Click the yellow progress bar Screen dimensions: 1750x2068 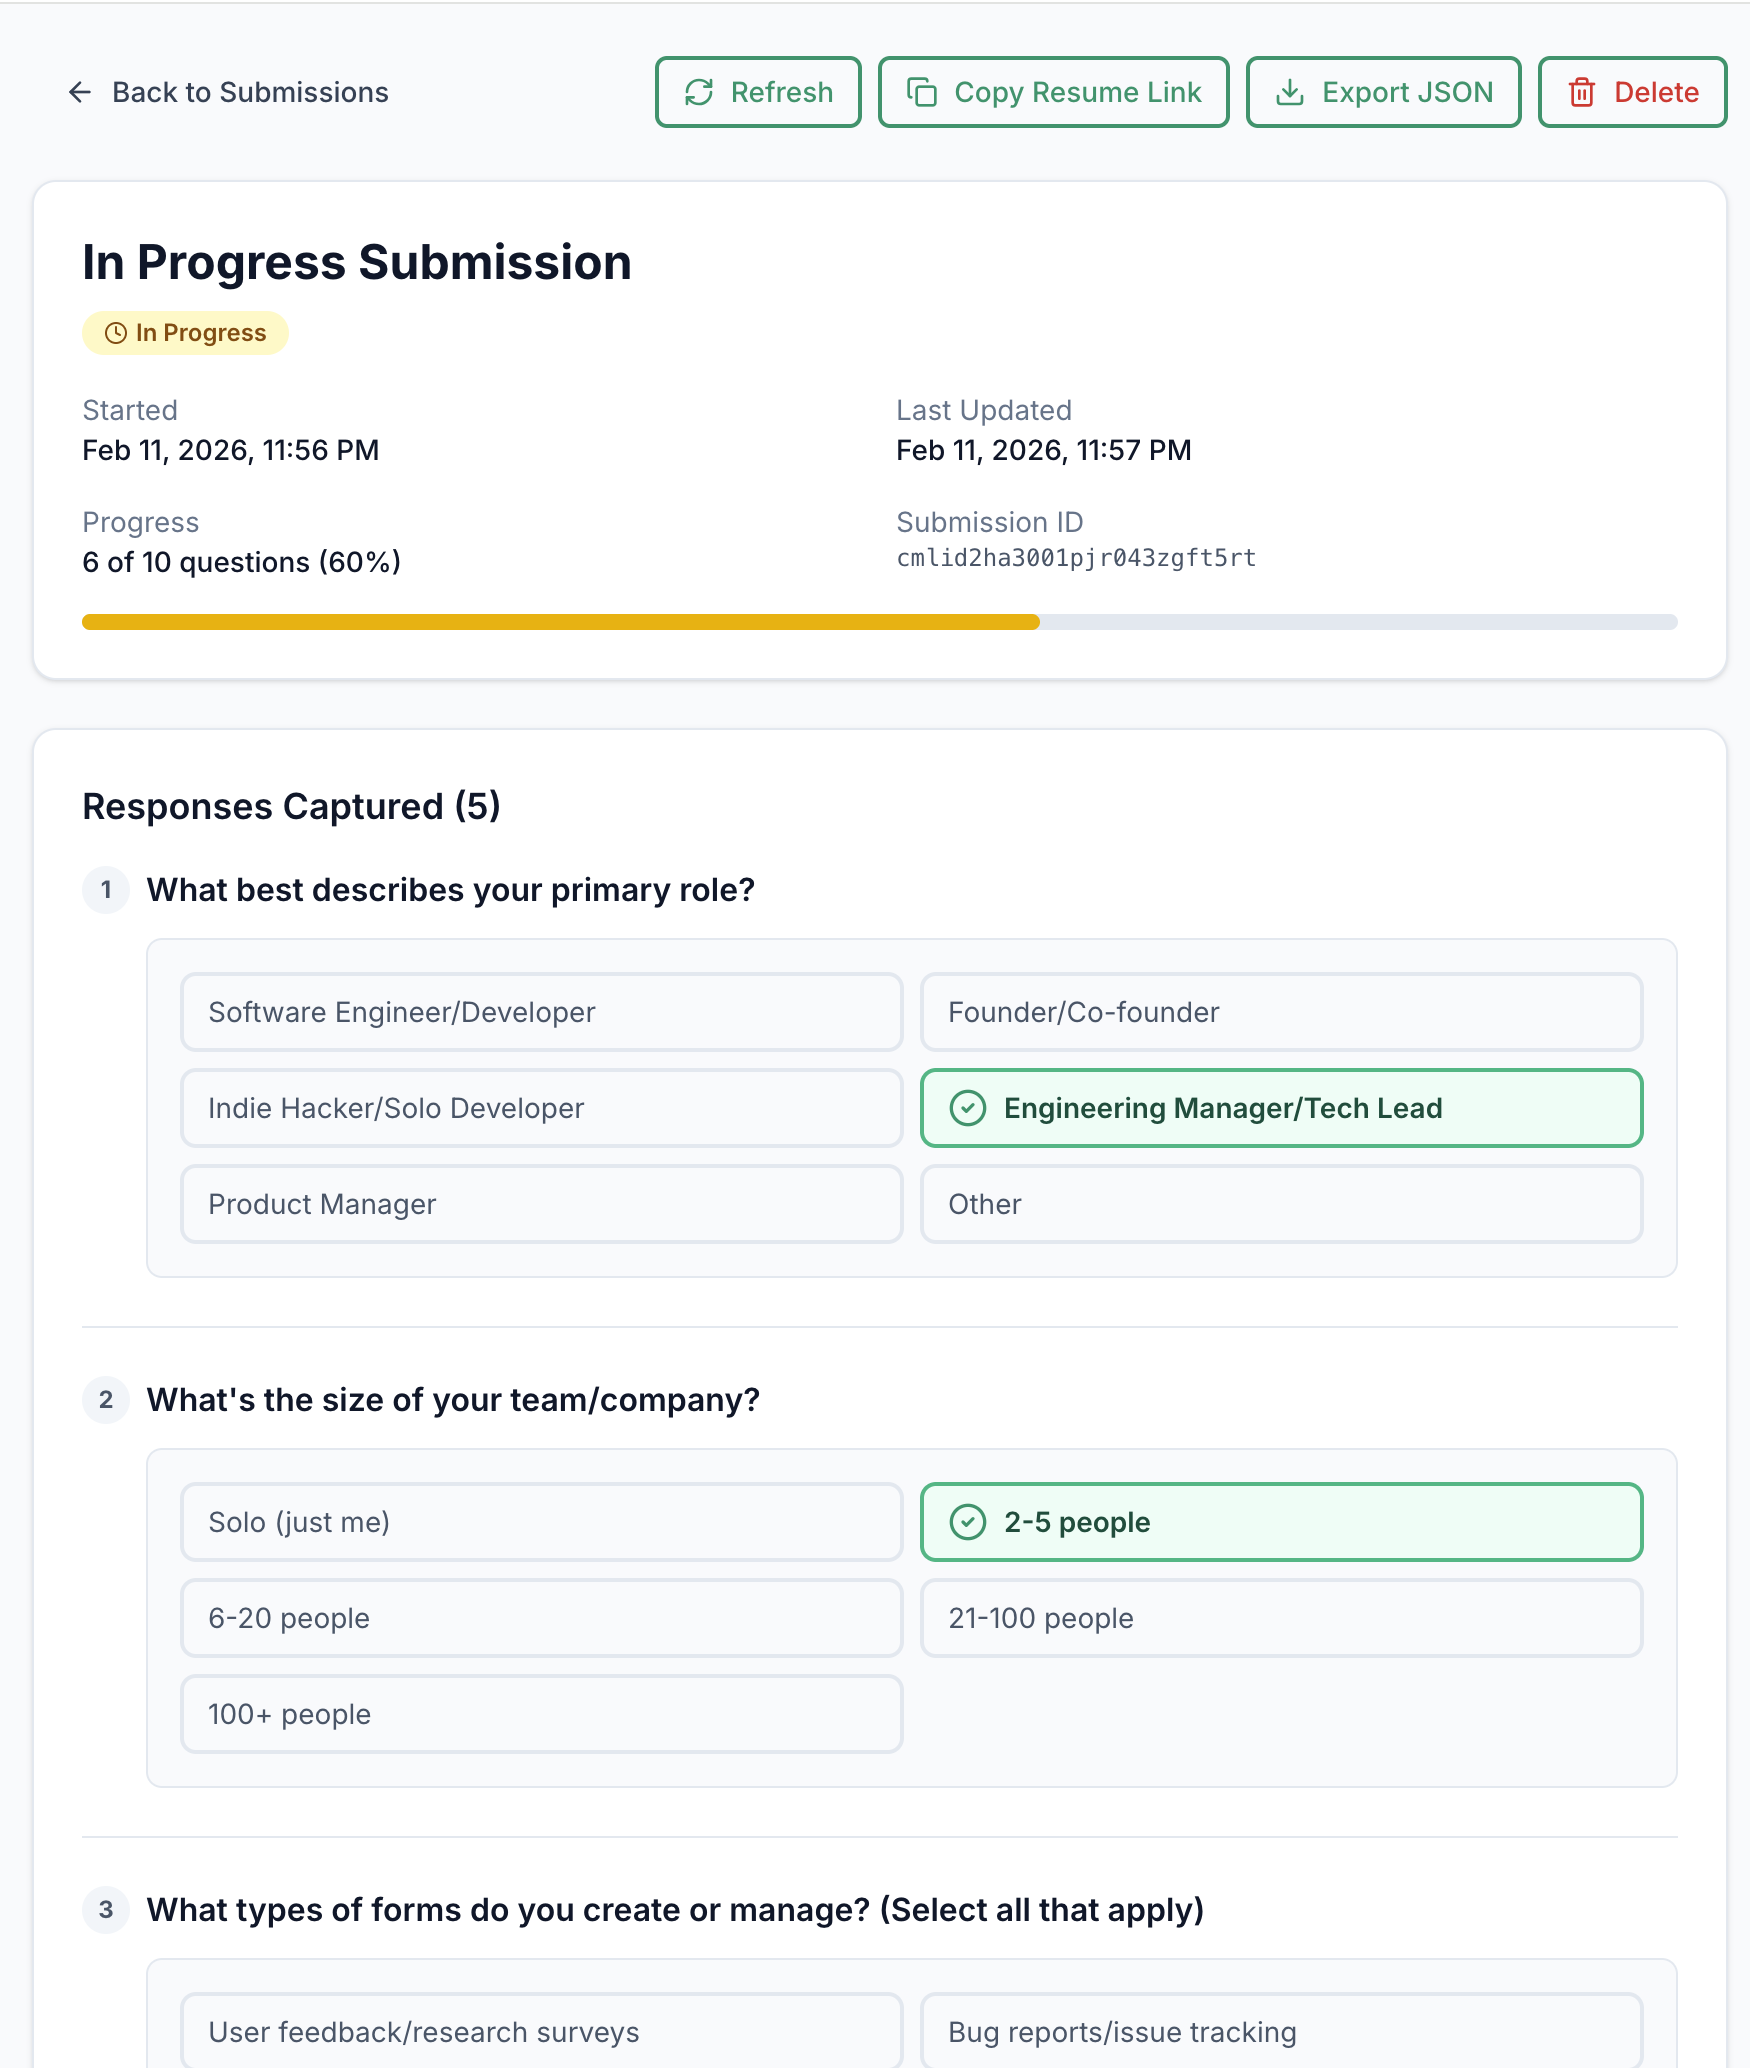(x=560, y=621)
